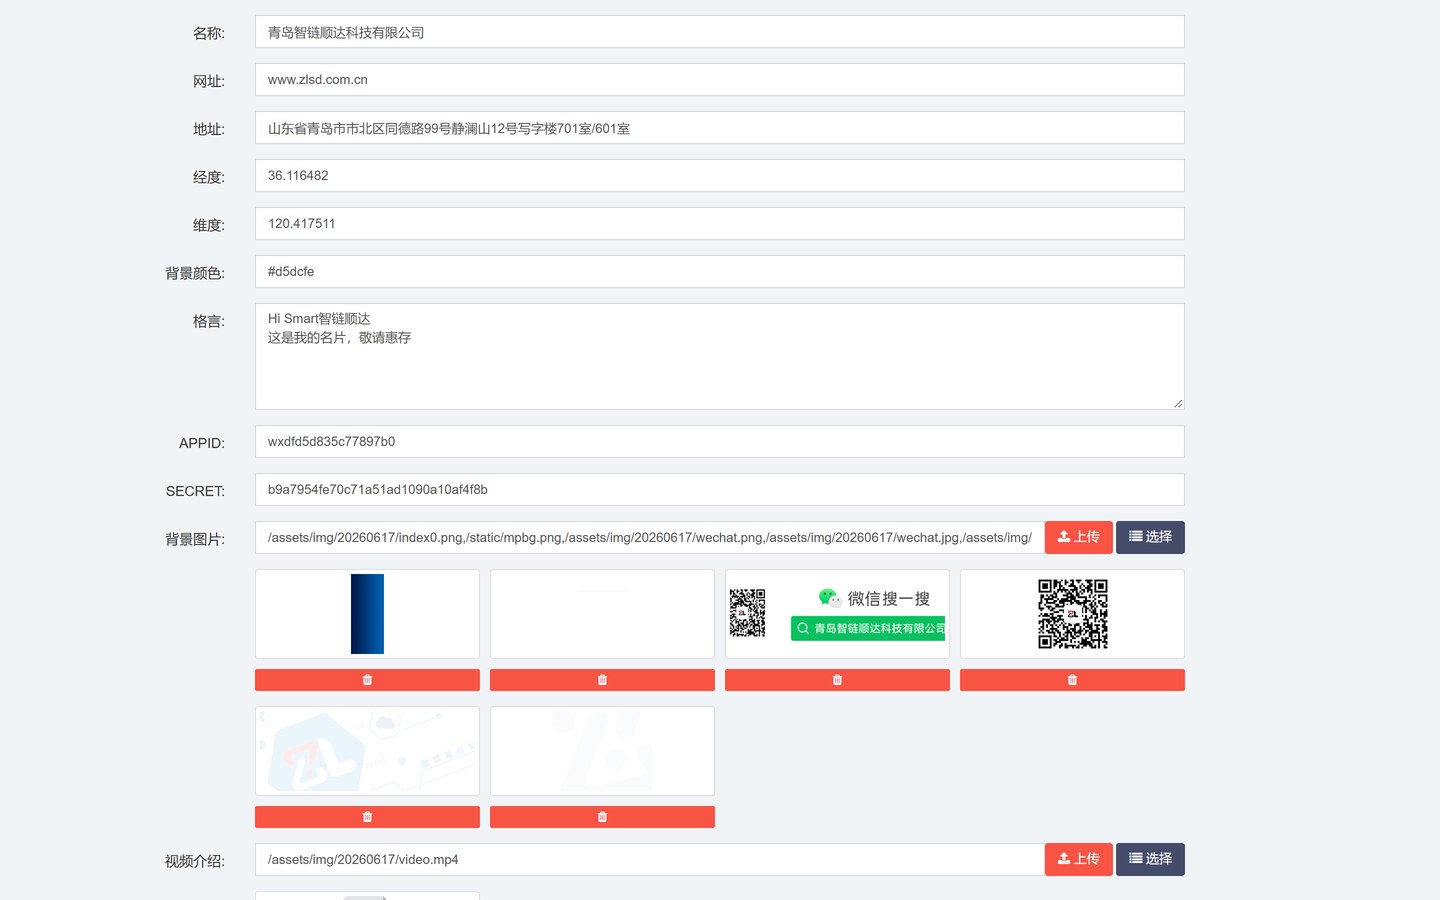The height and width of the screenshot is (900, 1440).
Task: Edit the video path /assets/img/20260617/video.mp4
Action: (x=650, y=860)
